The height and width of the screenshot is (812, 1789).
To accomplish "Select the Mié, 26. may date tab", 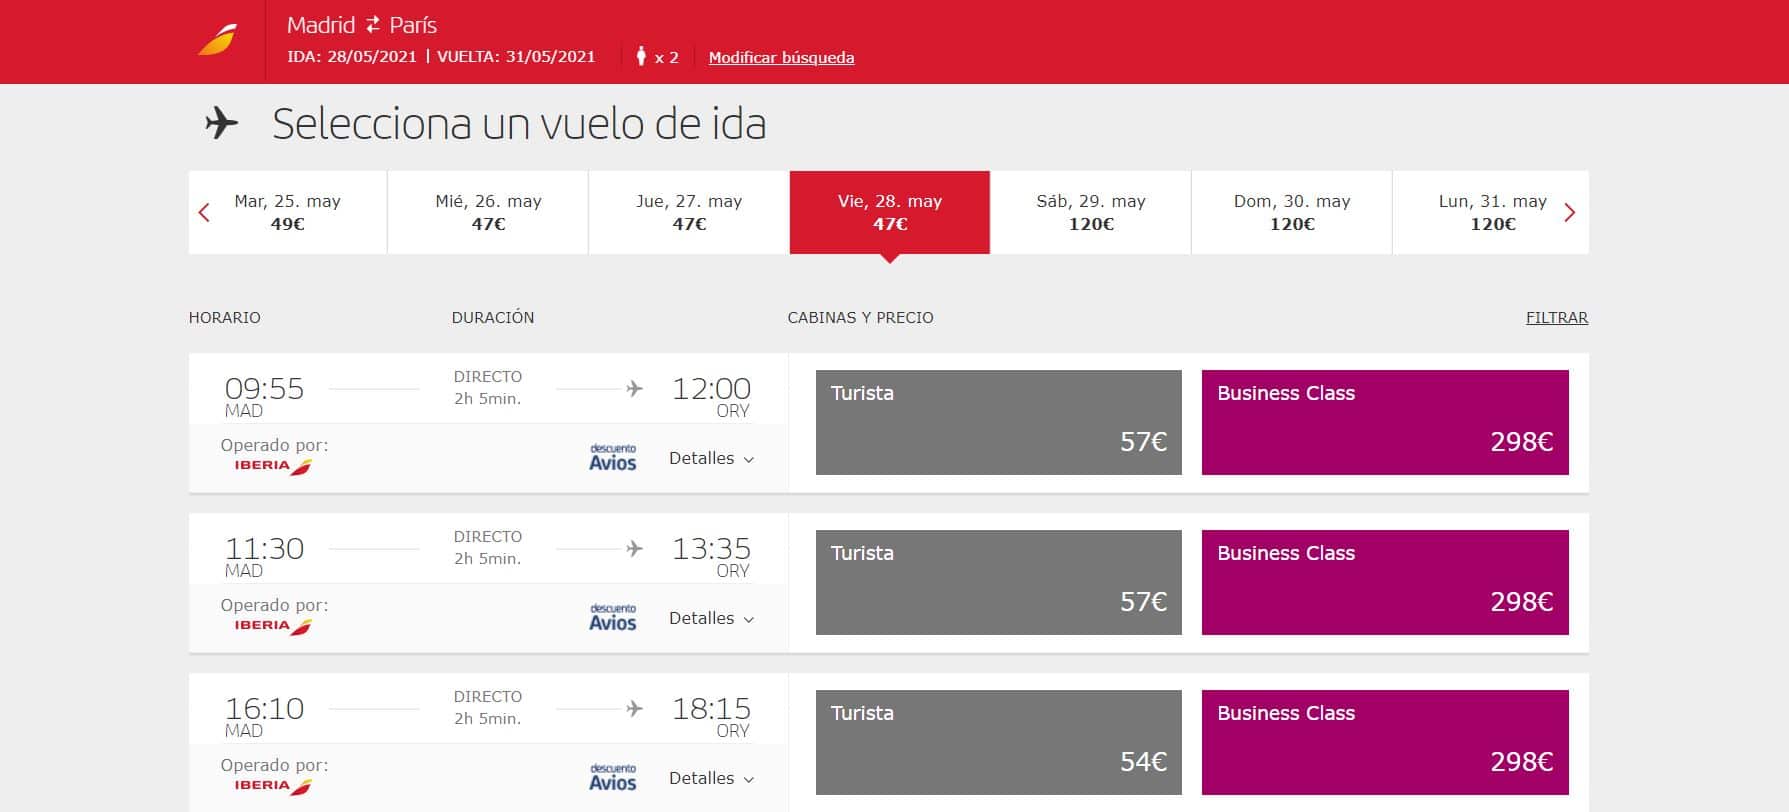I will 488,212.
